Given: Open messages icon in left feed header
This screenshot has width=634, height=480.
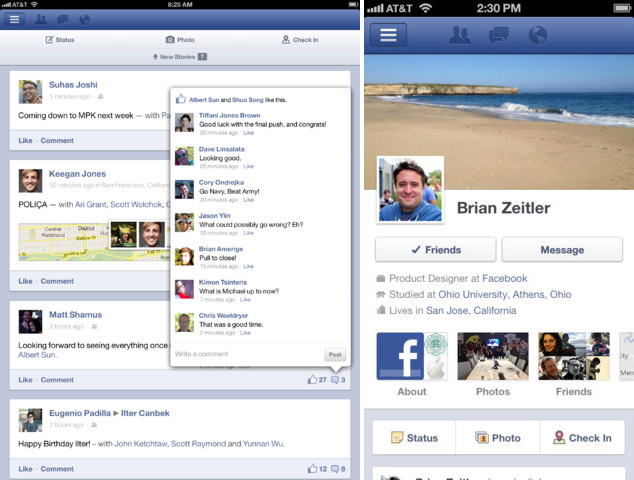Looking at the screenshot, I should click(x=63, y=19).
